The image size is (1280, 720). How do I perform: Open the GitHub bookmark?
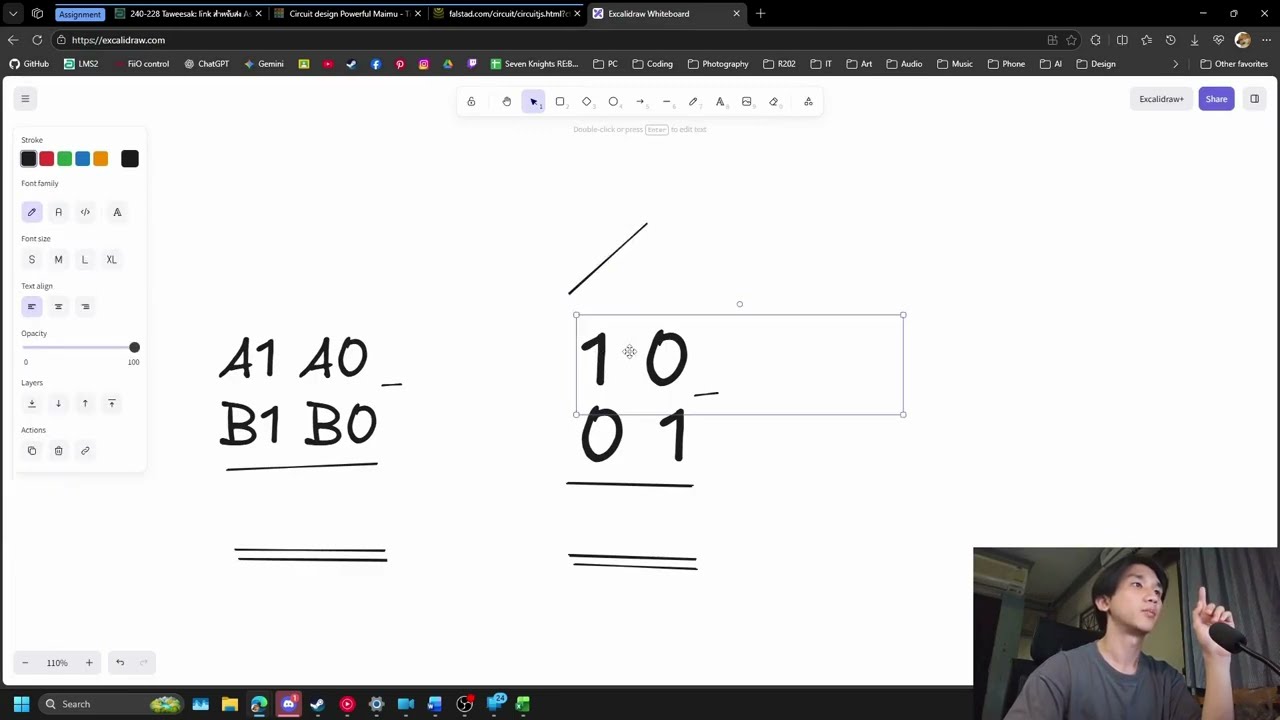pyautogui.click(x=29, y=64)
